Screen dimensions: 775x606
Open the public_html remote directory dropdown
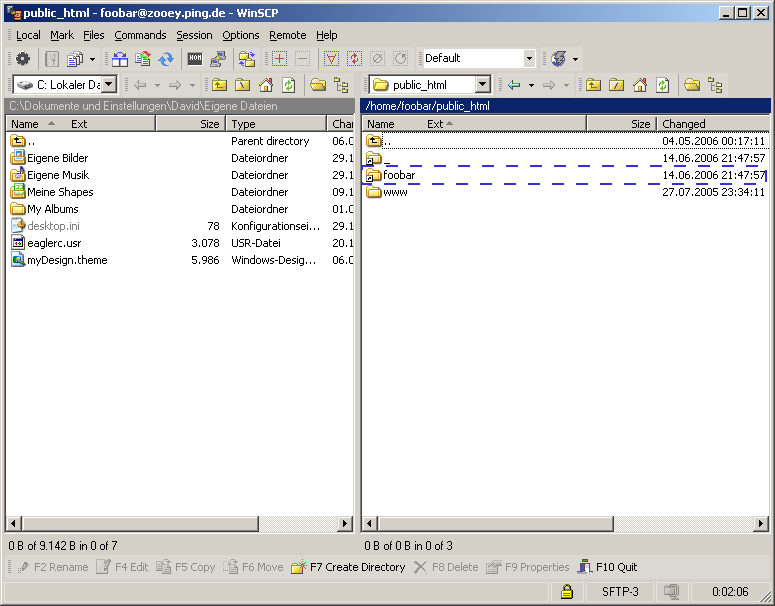[482, 85]
